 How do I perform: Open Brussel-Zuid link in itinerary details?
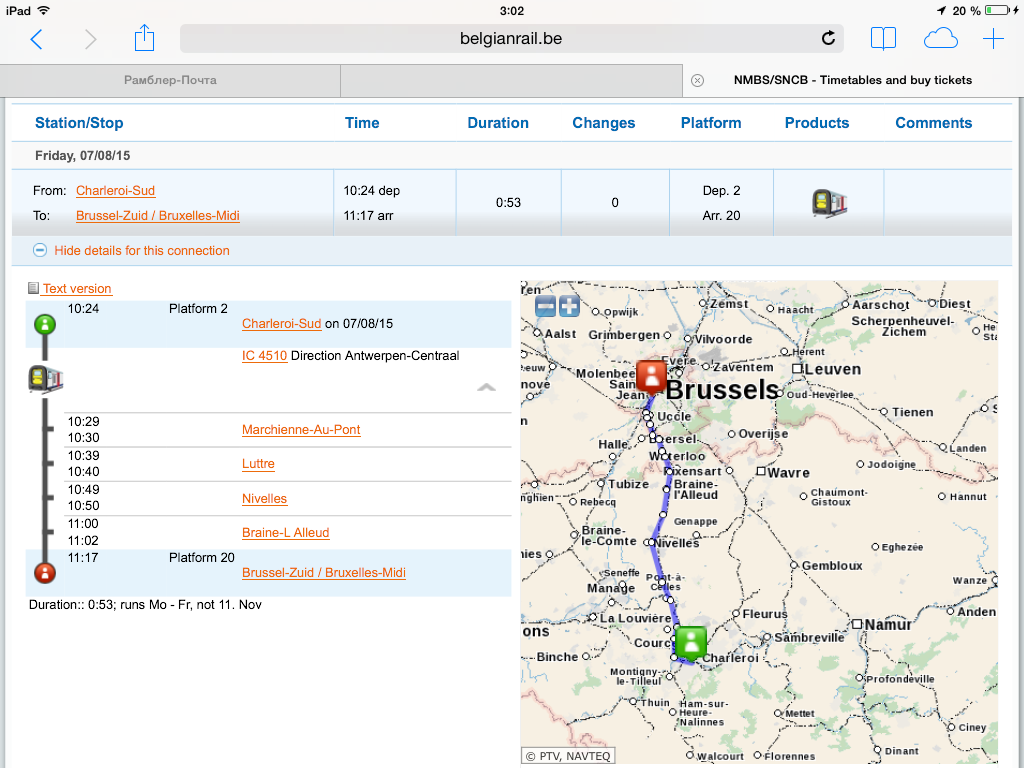(x=324, y=573)
